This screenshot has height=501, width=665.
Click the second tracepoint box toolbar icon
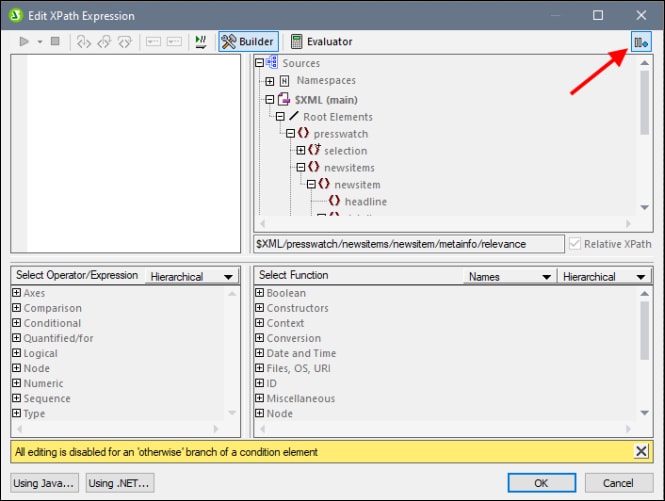pyautogui.click(x=174, y=42)
